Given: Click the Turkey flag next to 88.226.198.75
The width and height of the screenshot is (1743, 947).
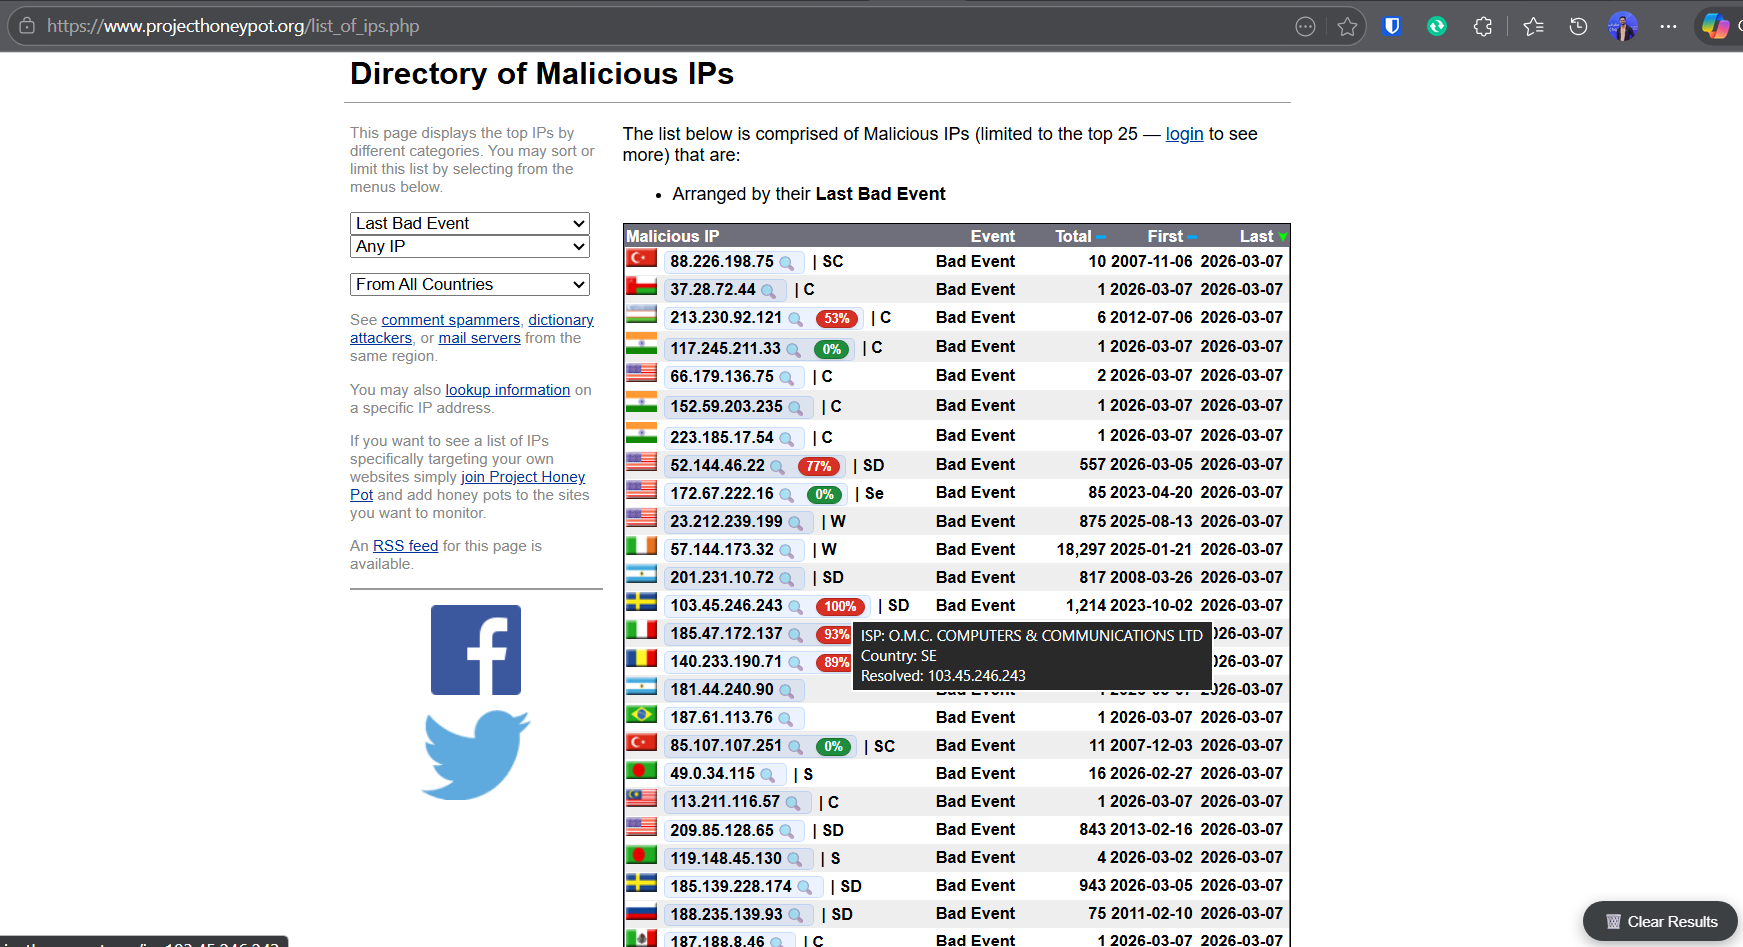Looking at the screenshot, I should (x=641, y=259).
